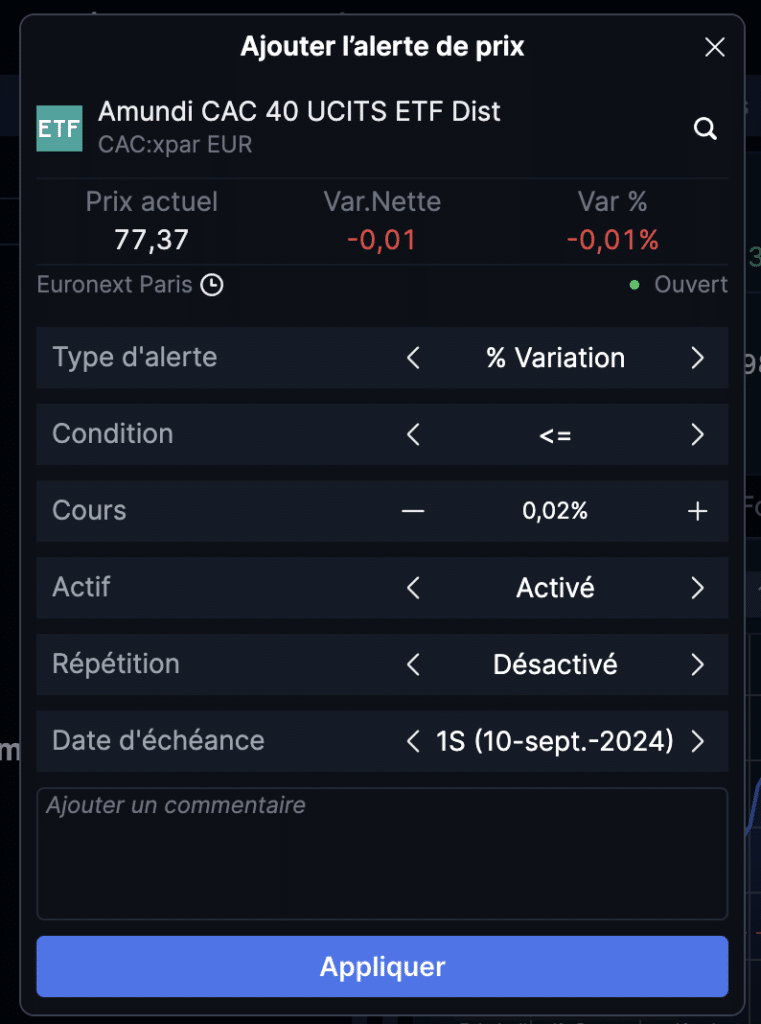Switch to previous Type d'alerte option
This screenshot has height=1024, width=761.
pos(413,358)
